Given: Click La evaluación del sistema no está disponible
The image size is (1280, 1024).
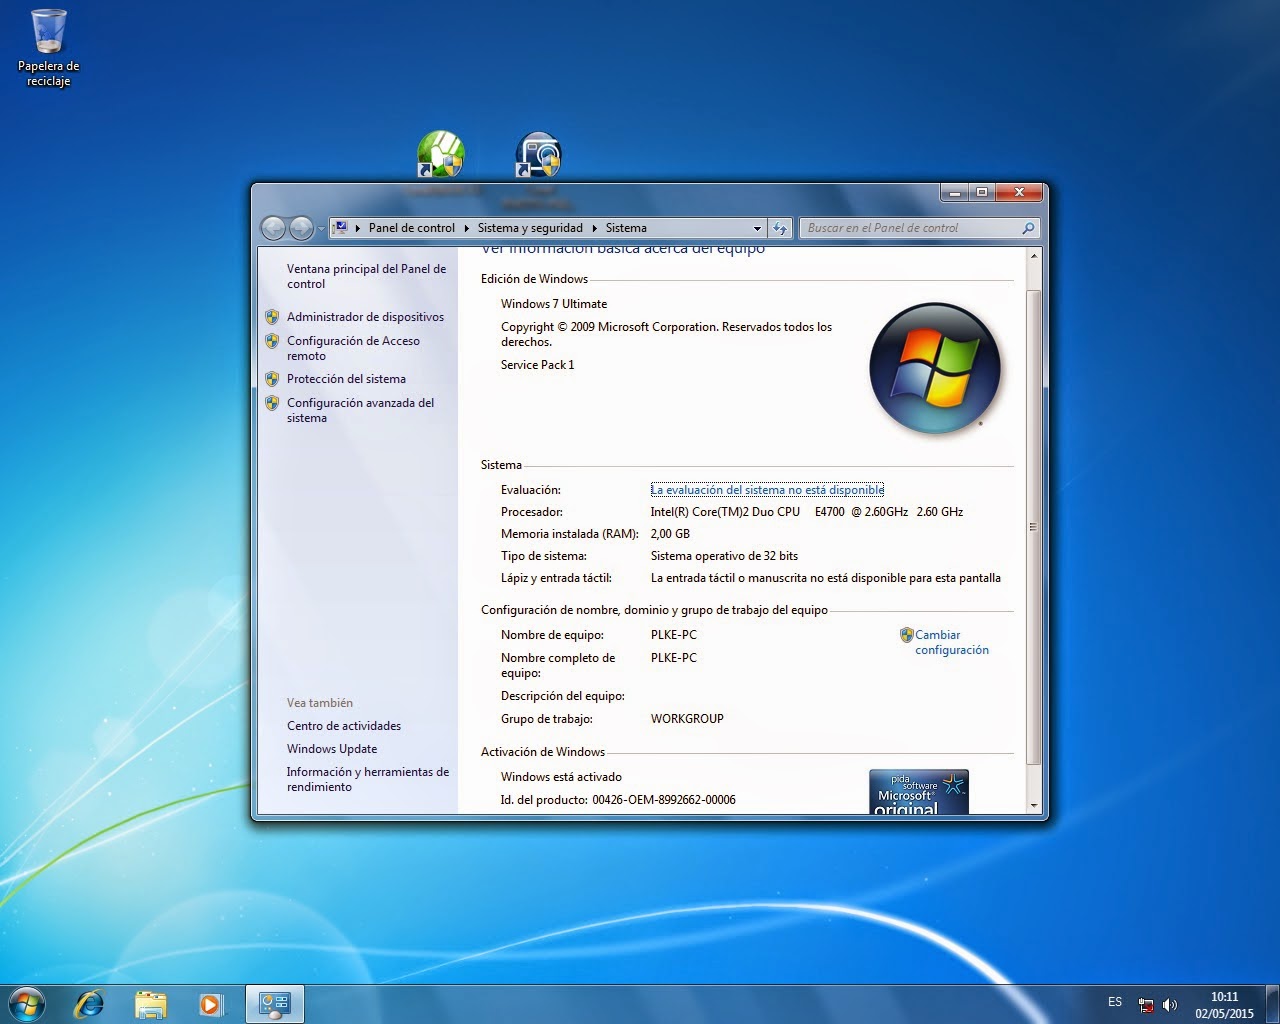Looking at the screenshot, I should [x=767, y=490].
